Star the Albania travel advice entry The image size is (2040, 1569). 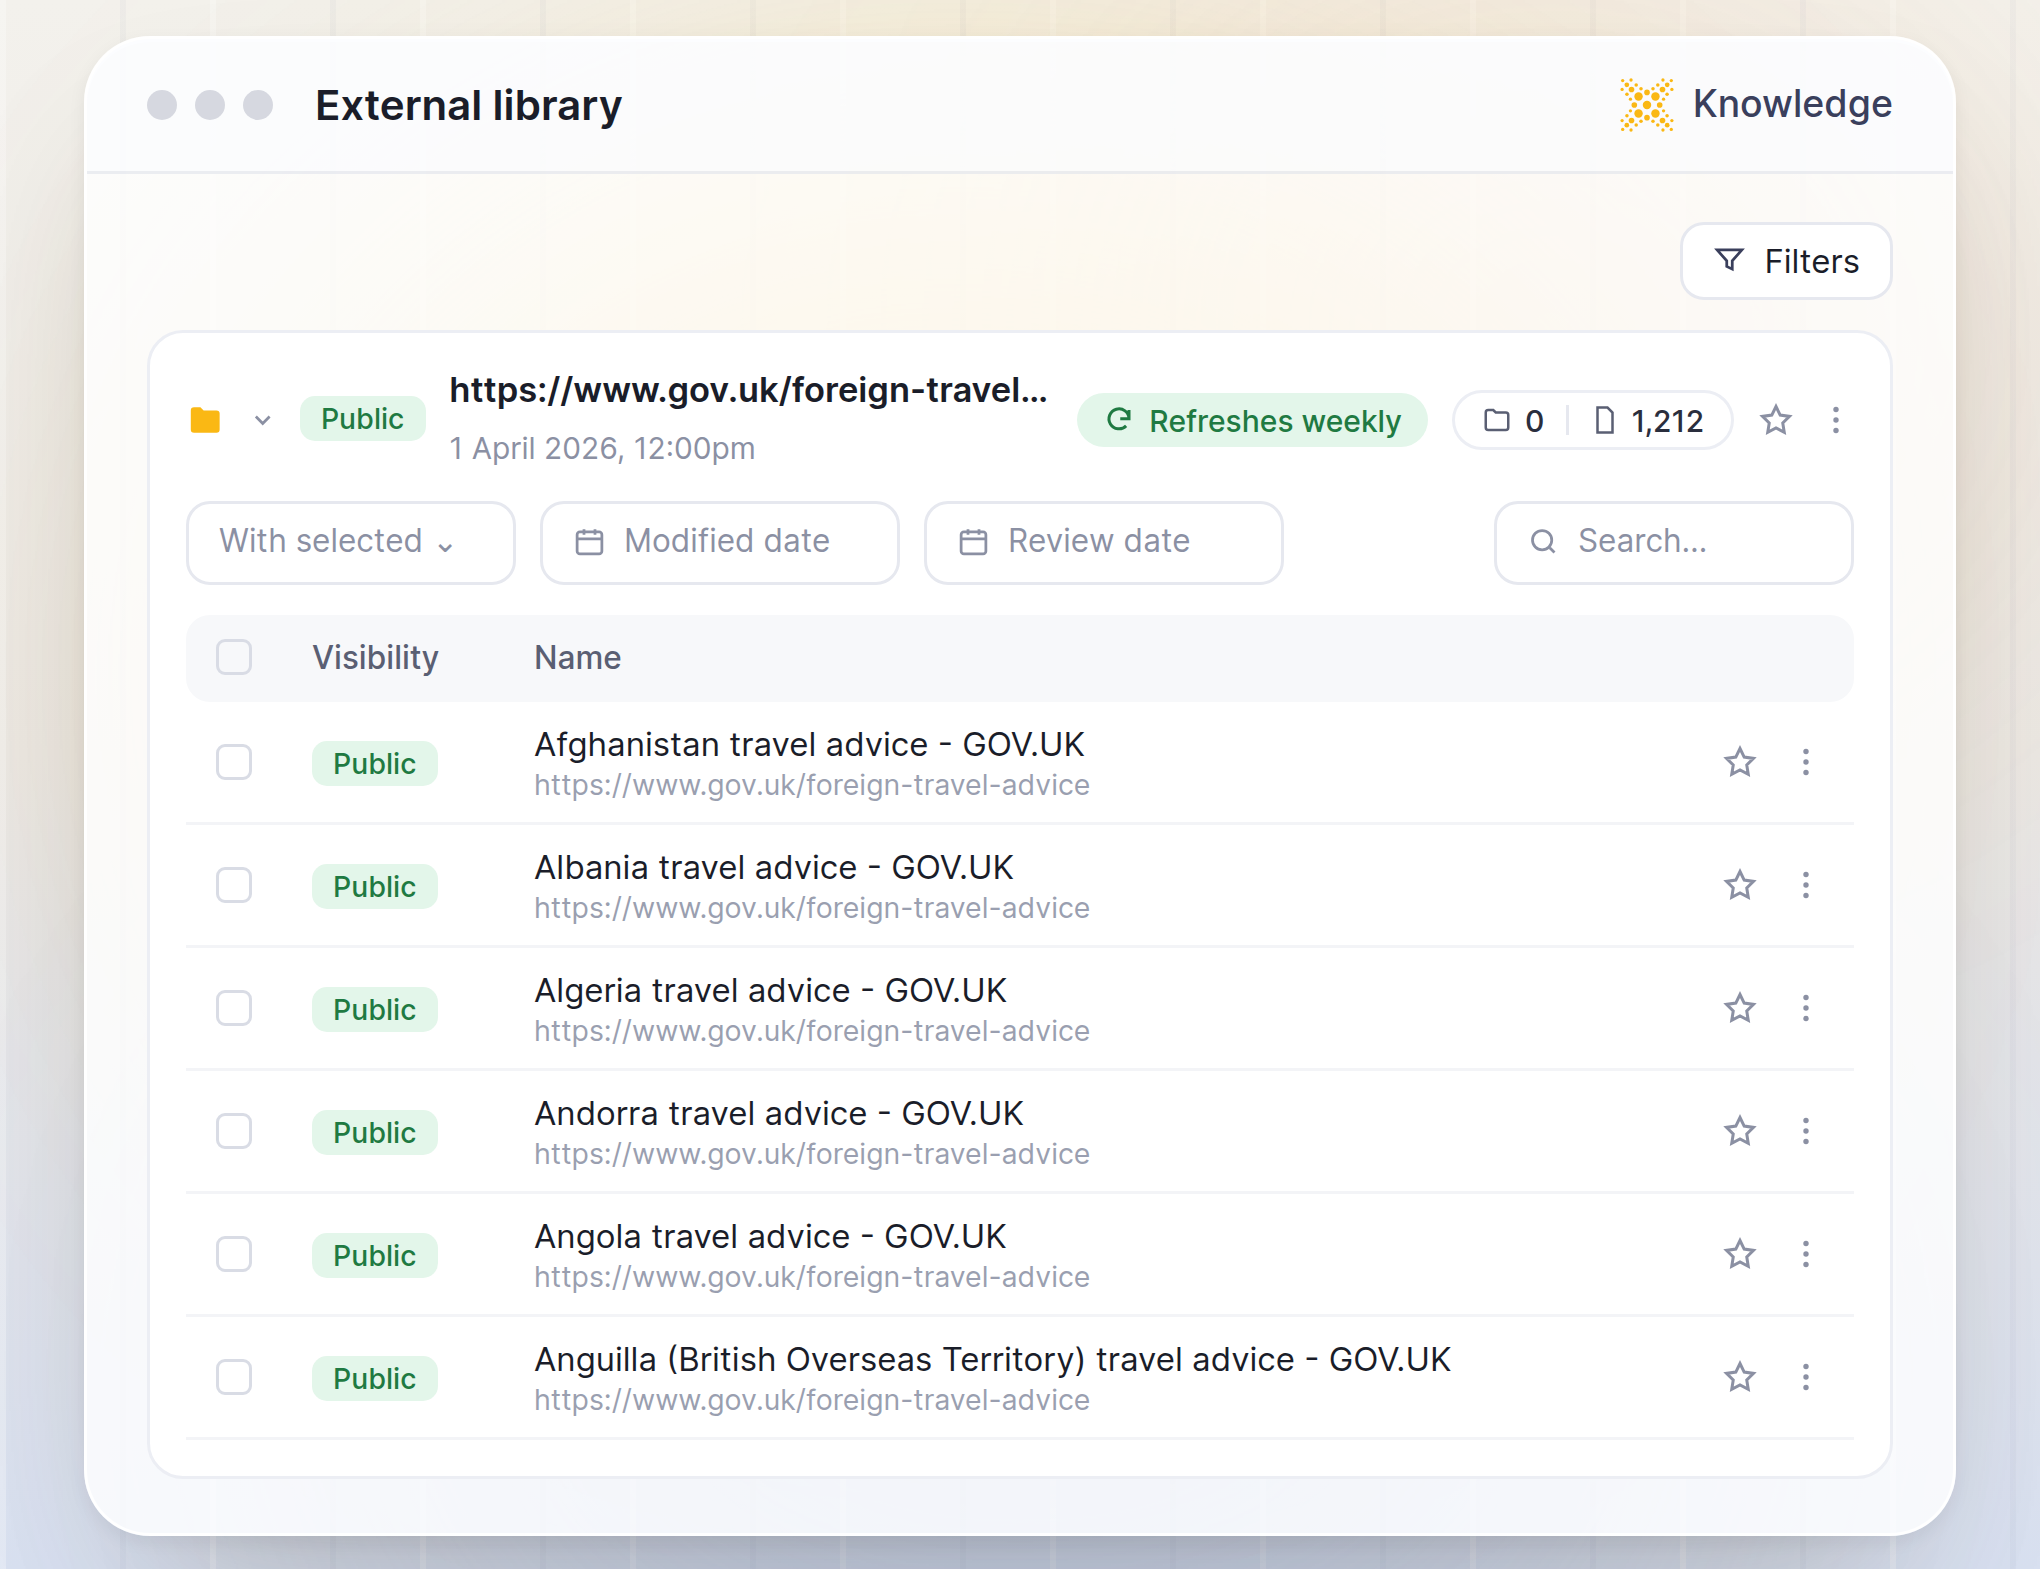click(x=1740, y=886)
